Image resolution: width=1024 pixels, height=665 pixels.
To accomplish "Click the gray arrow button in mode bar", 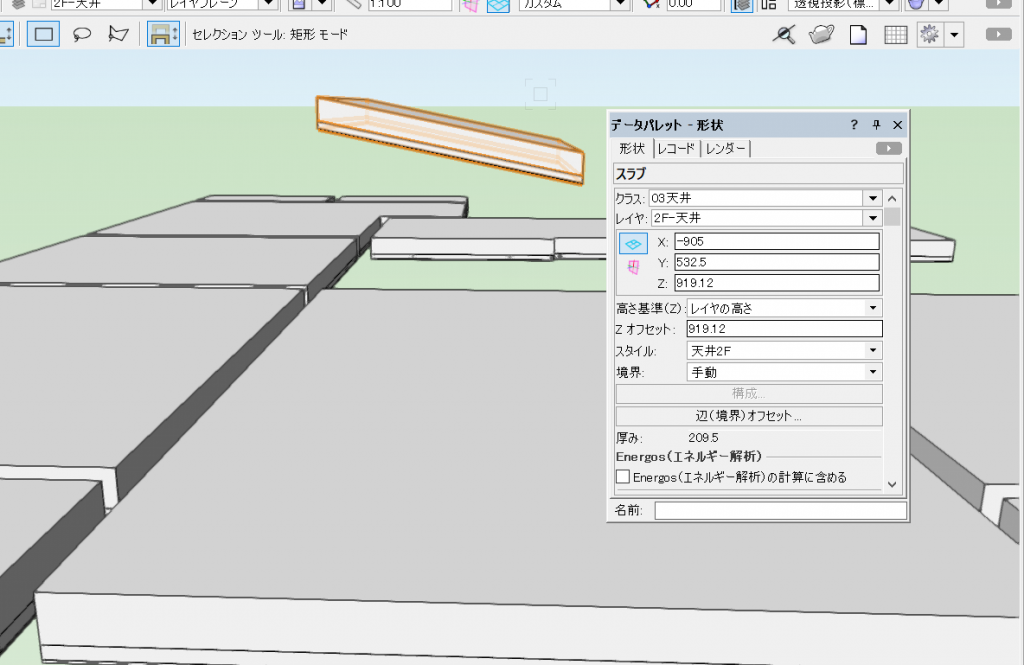I will coord(999,34).
